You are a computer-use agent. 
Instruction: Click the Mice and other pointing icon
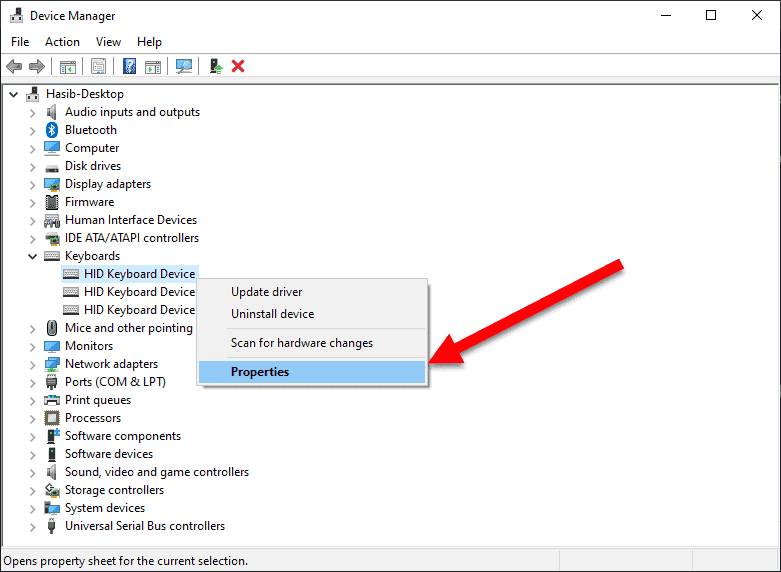[52, 328]
